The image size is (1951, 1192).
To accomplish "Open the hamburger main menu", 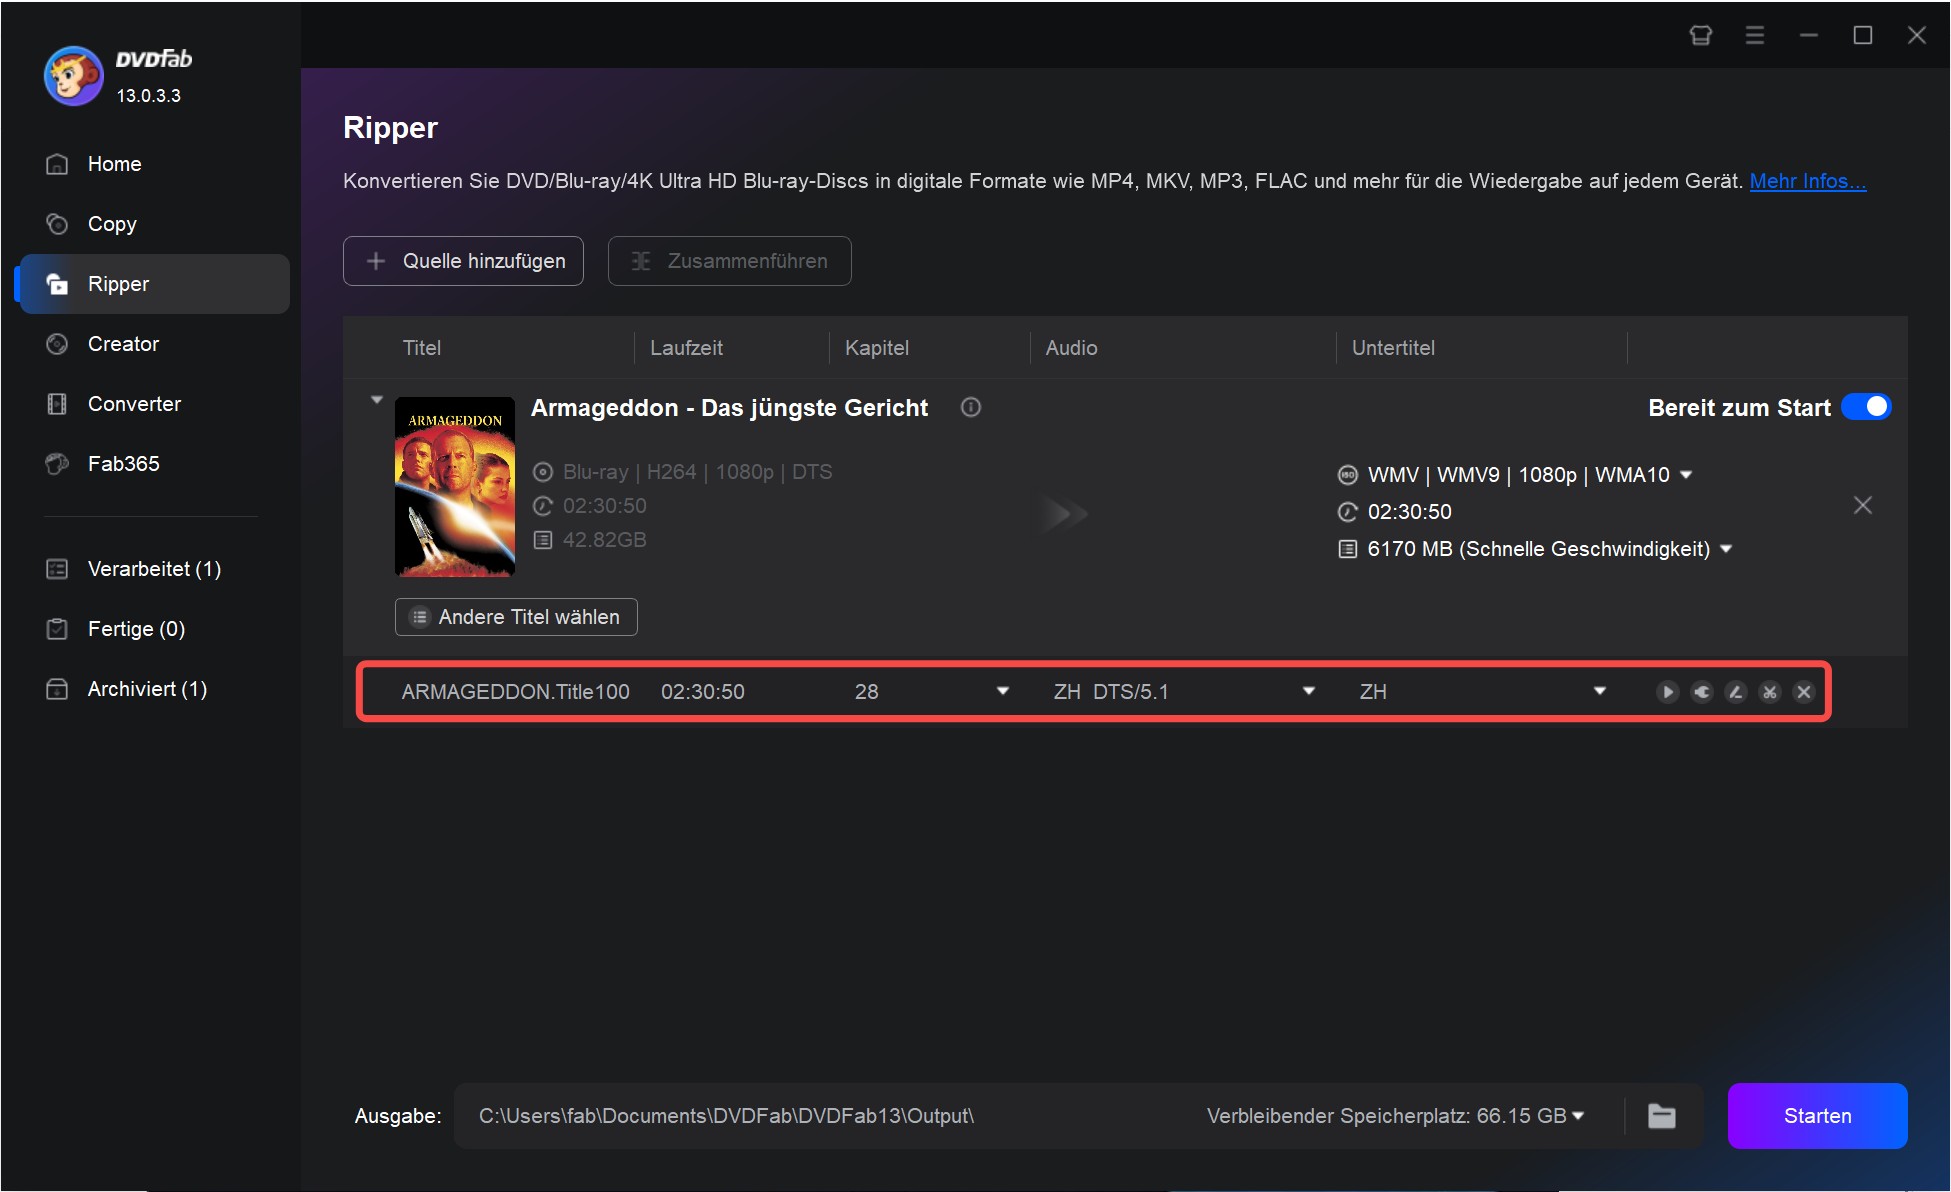I will click(1754, 35).
